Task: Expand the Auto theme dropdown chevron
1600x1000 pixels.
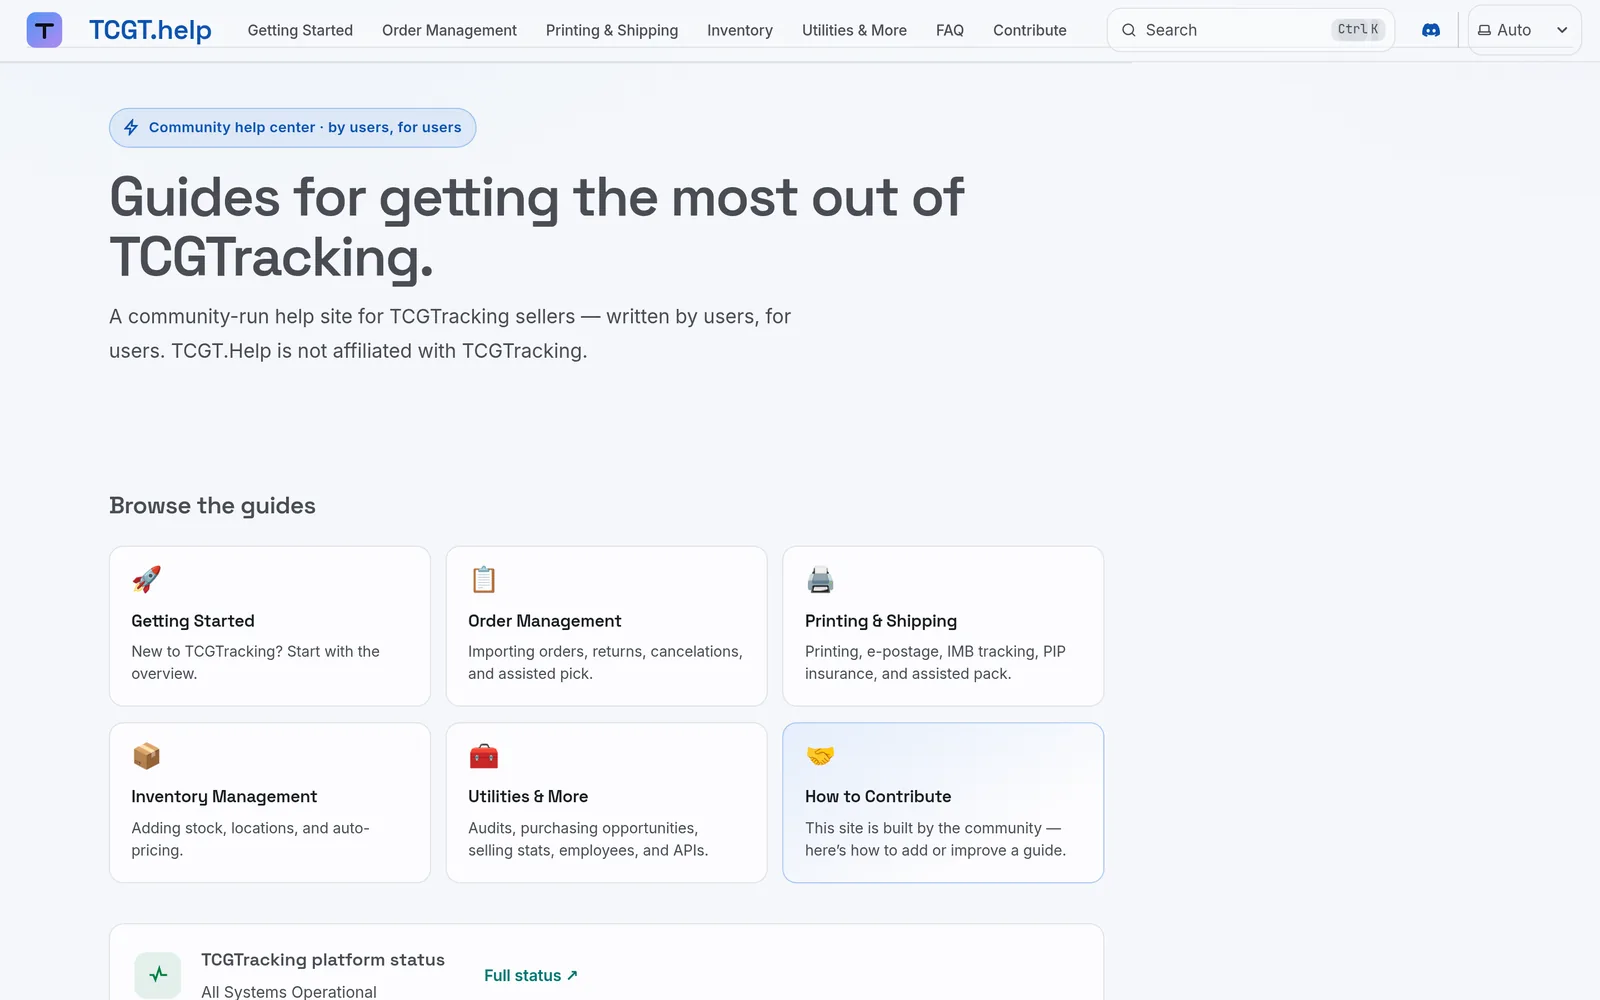Action: 1562,30
